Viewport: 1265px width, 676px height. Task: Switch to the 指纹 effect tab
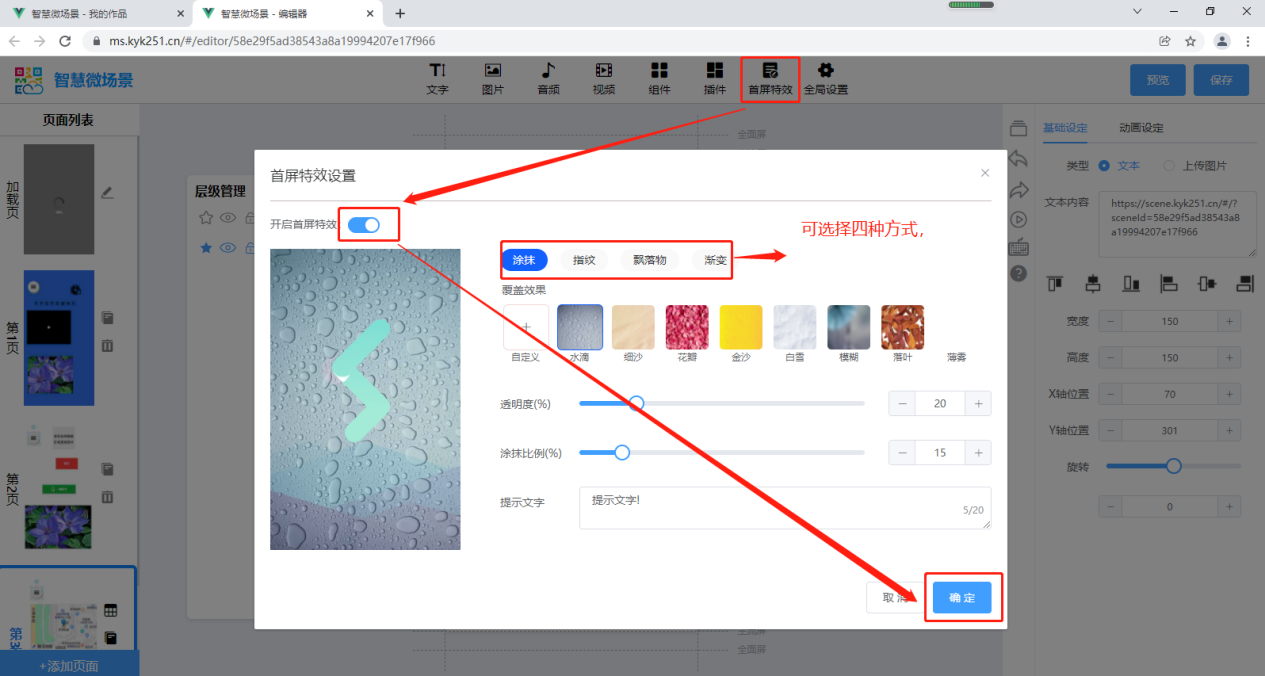tap(584, 260)
